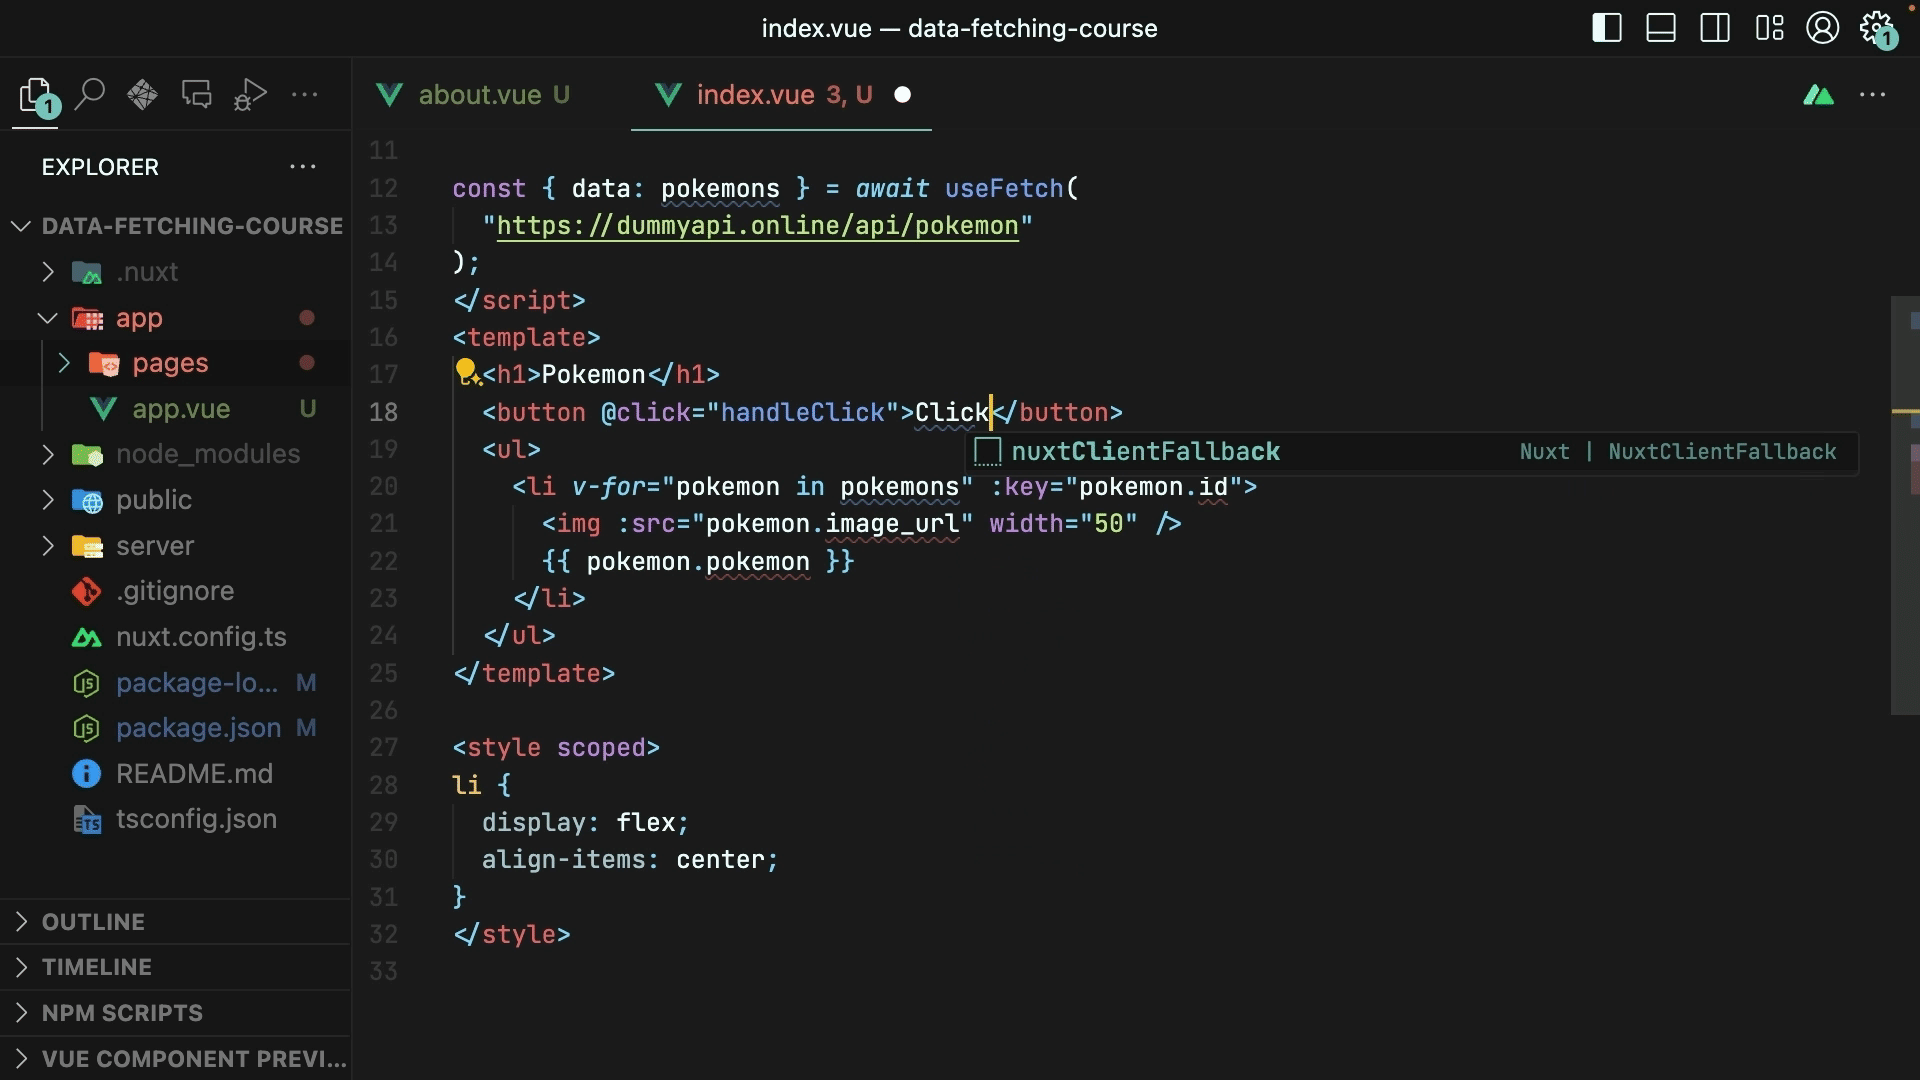Click the Vue icon beside app.vue
This screenshot has height=1080, width=1920.
103,409
